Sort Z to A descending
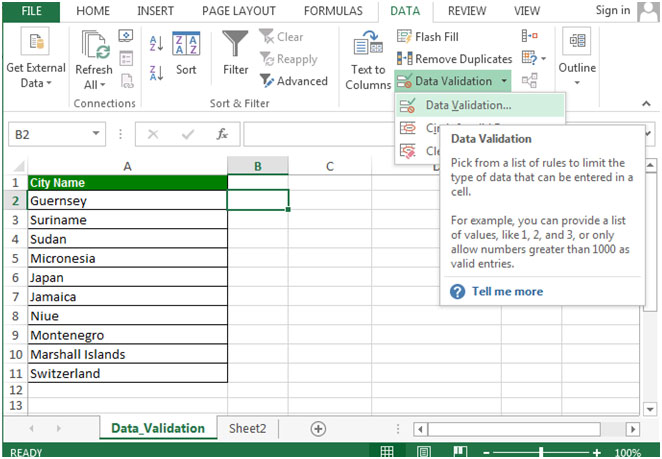 coord(156,73)
